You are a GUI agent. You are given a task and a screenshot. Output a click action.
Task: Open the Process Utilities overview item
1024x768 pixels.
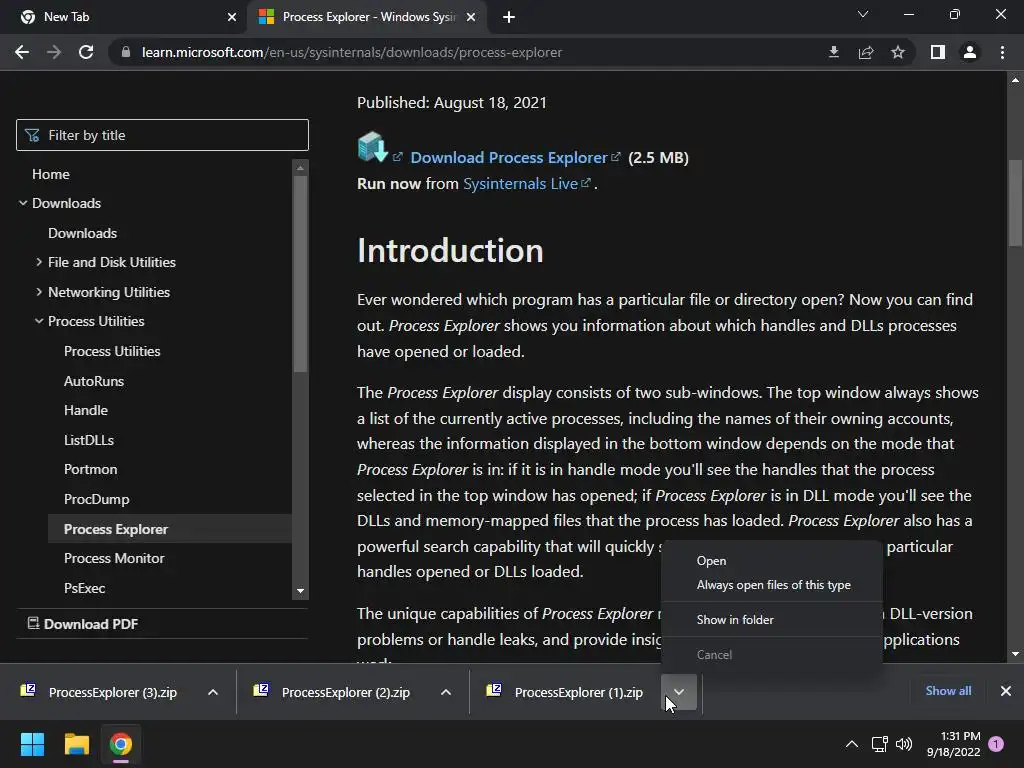click(x=112, y=351)
